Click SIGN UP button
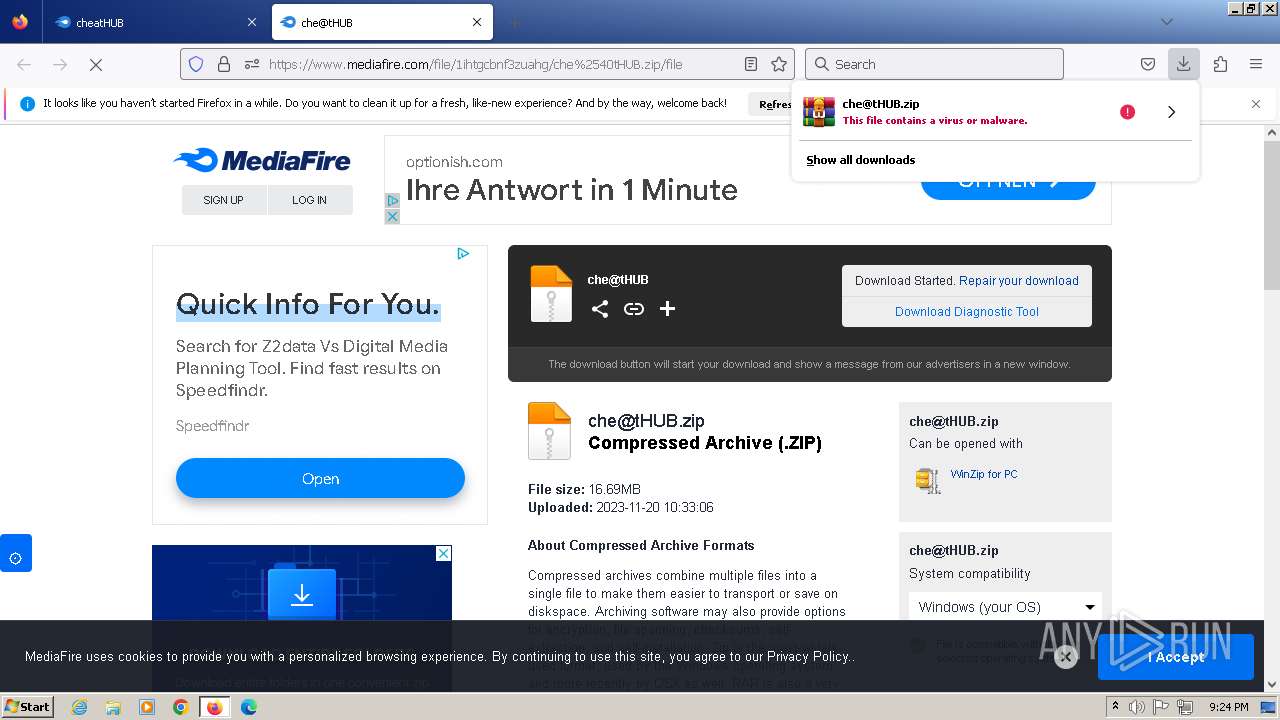Viewport: 1280px width, 720px height. [223, 200]
